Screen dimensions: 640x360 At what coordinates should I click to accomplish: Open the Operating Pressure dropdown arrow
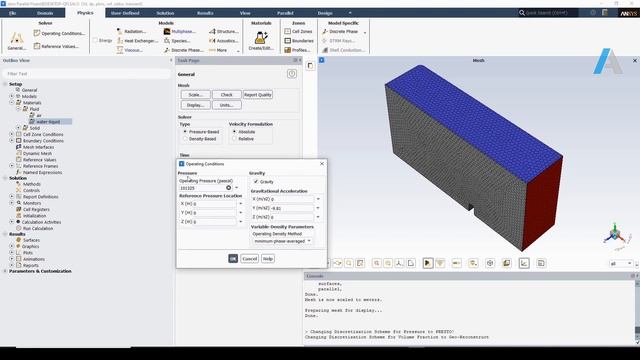pos(237,188)
